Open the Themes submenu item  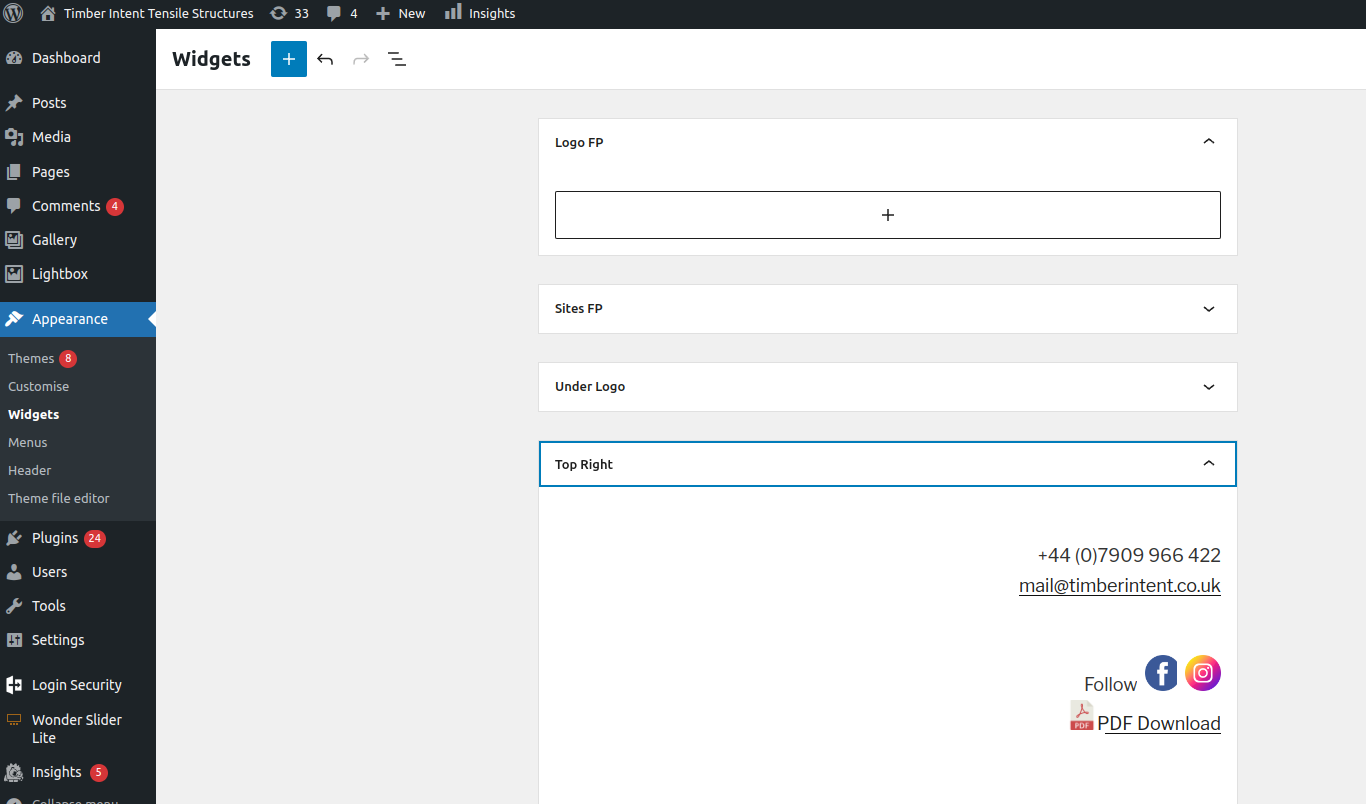pos(31,358)
